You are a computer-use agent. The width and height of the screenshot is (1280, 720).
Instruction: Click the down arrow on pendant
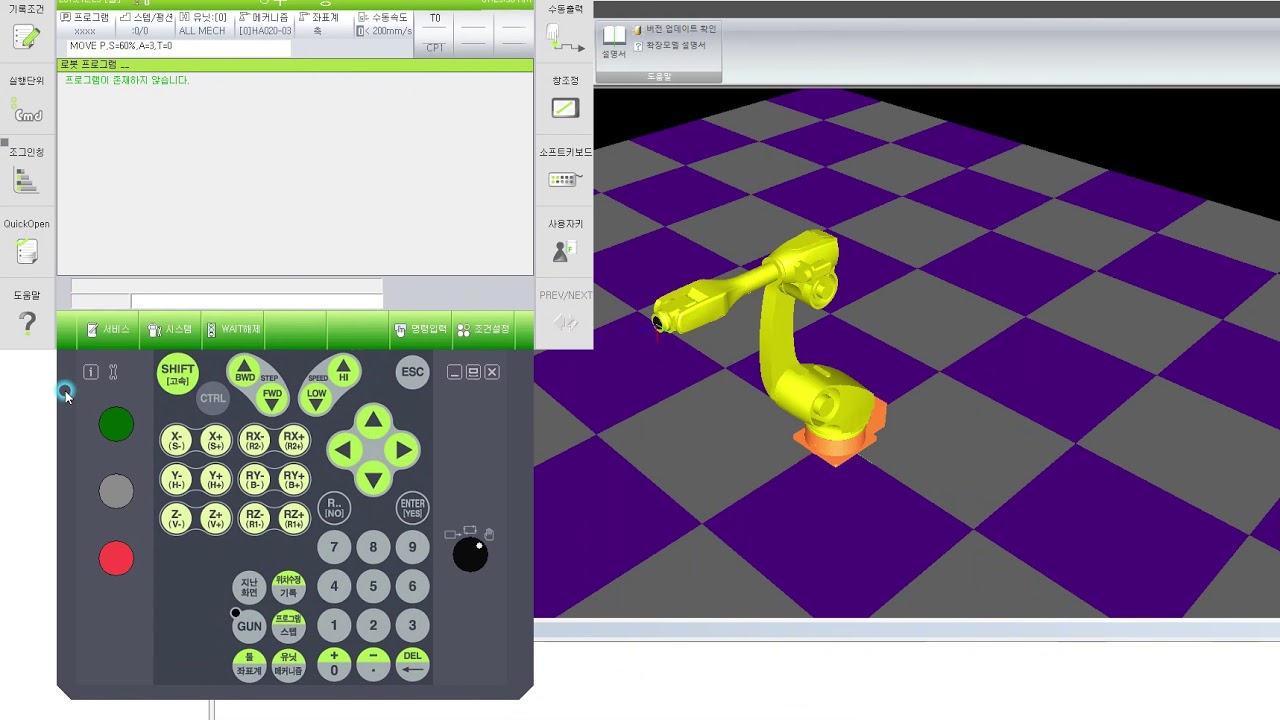point(373,480)
